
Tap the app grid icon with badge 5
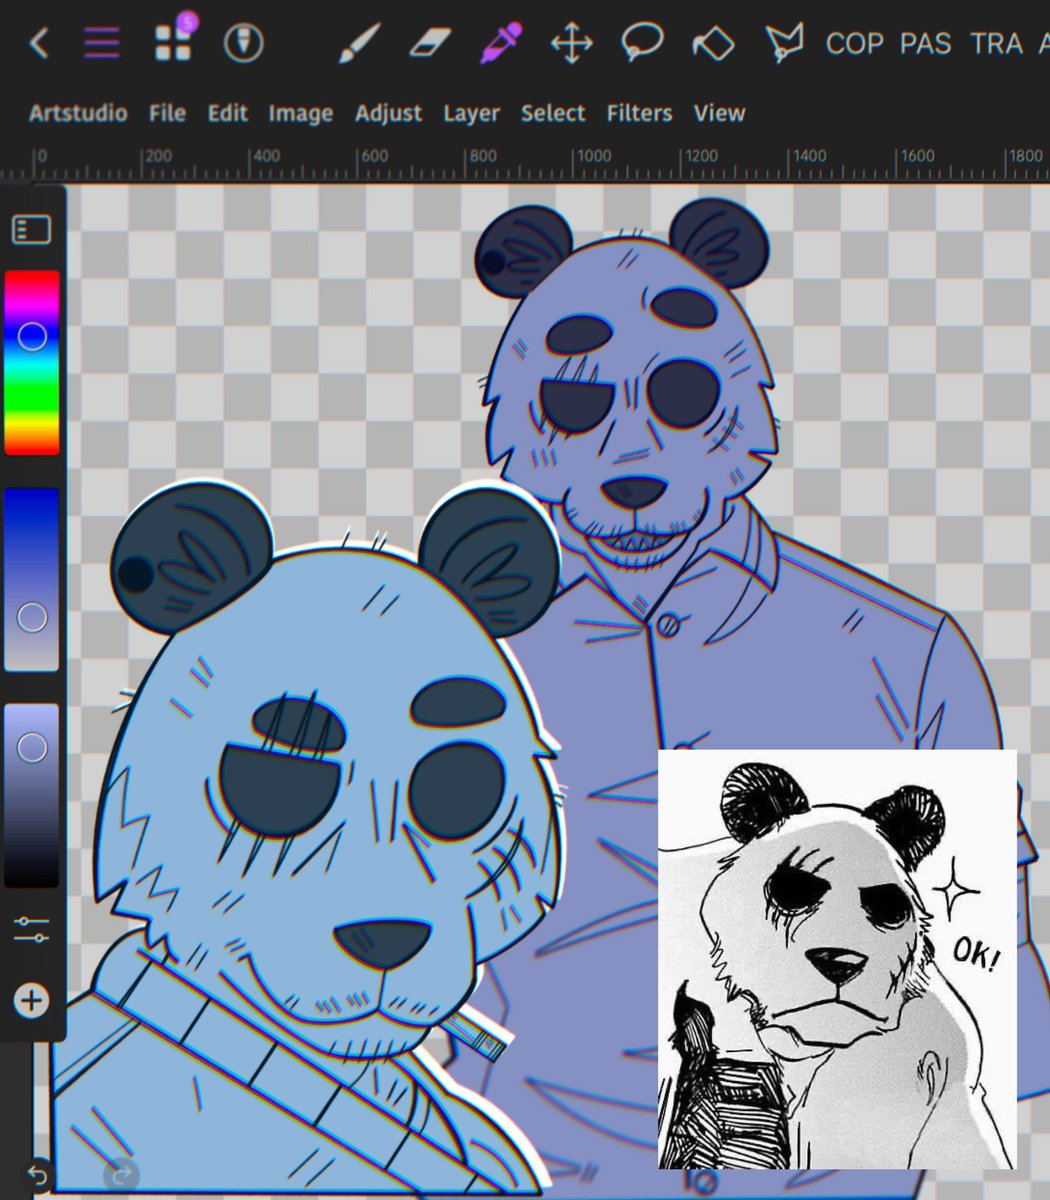click(172, 42)
